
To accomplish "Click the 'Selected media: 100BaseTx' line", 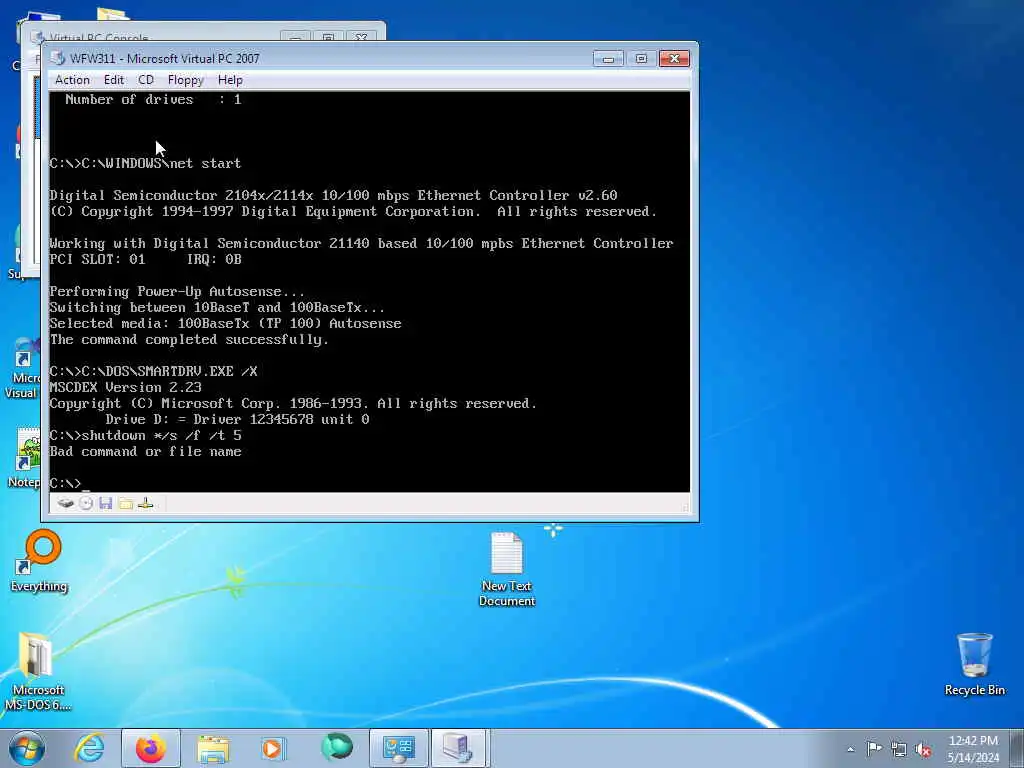I will pos(225,323).
